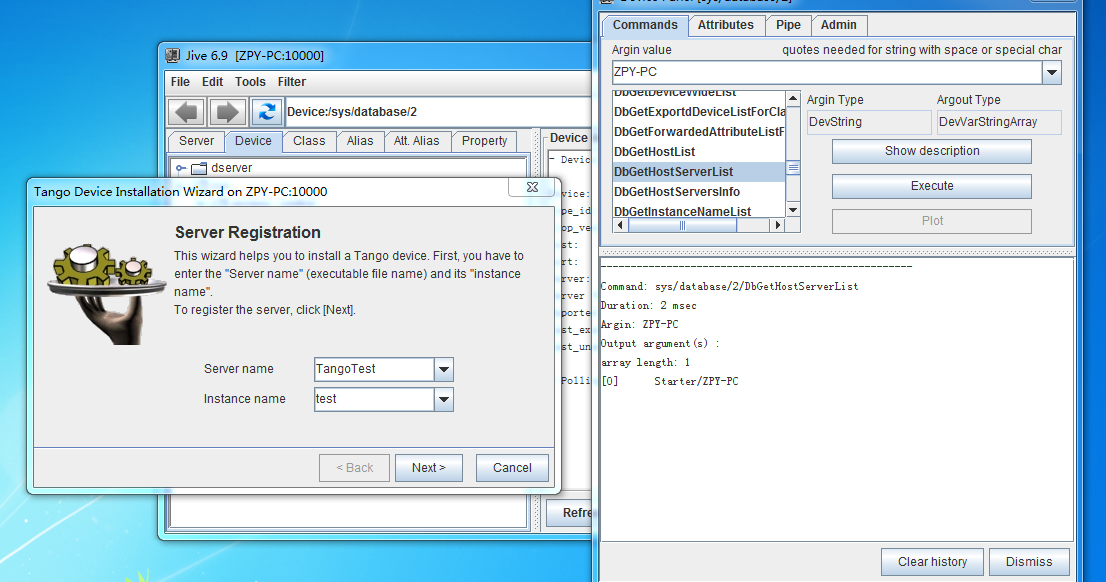Select DbGetHostServerList command

[698, 171]
